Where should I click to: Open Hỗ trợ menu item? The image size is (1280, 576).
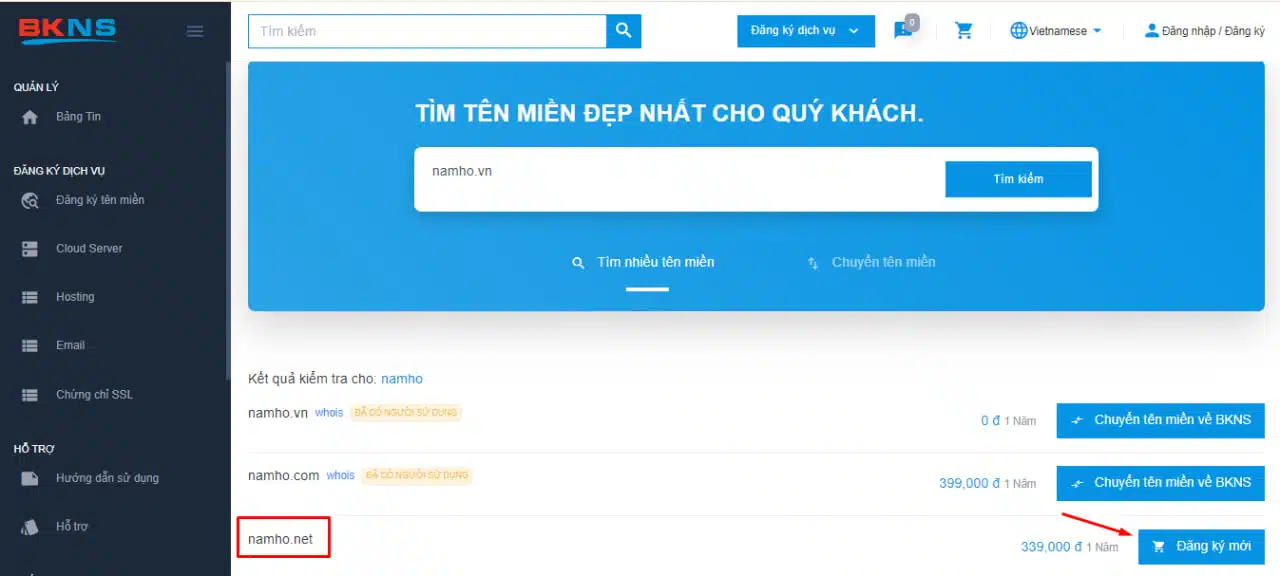point(72,527)
